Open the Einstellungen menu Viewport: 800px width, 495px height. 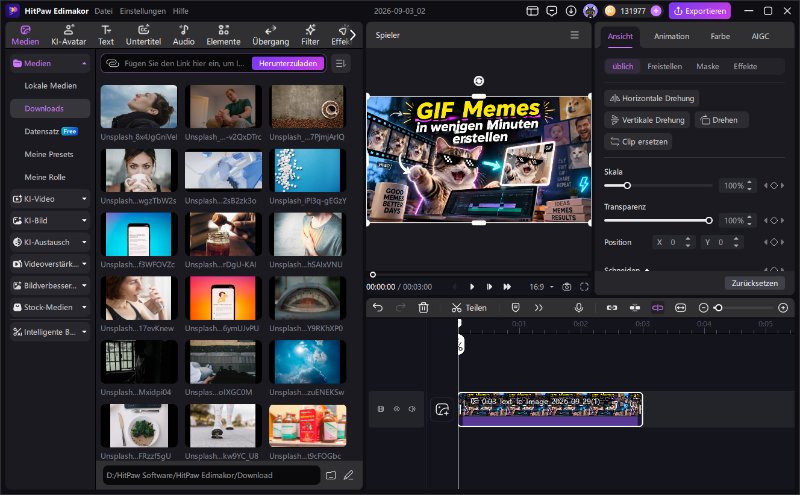142,11
